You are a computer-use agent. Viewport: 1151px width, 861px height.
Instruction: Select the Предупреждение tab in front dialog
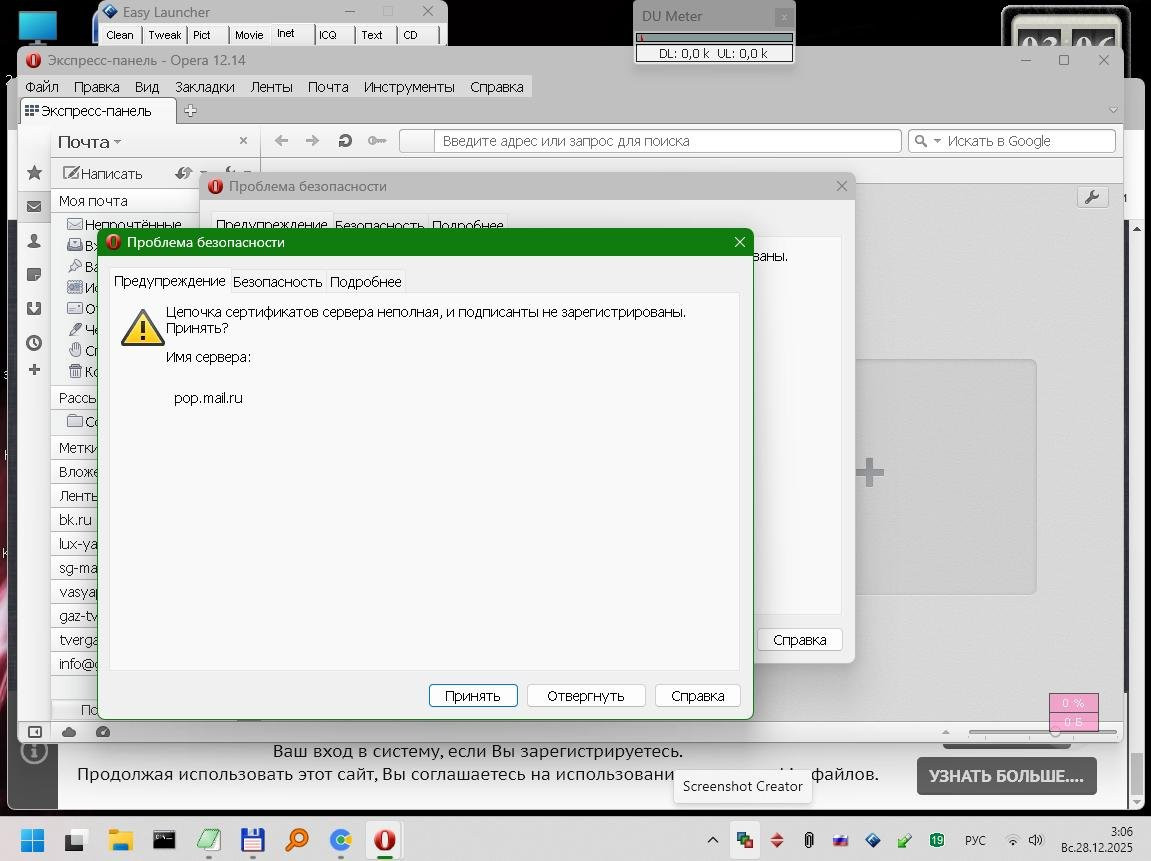[170, 281]
